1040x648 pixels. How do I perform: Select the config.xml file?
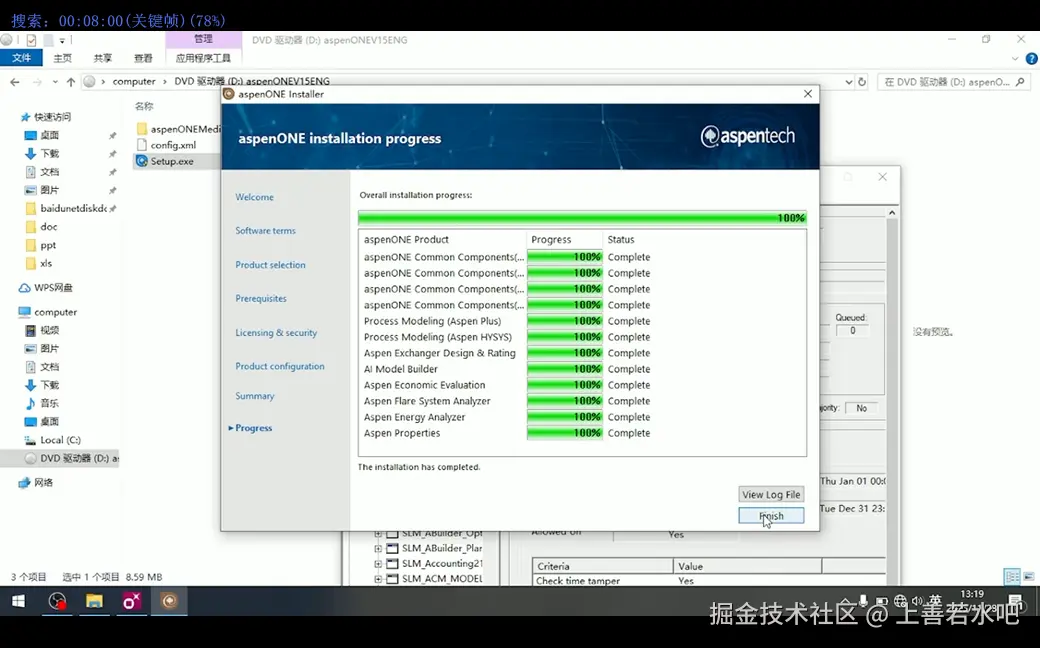click(x=166, y=145)
